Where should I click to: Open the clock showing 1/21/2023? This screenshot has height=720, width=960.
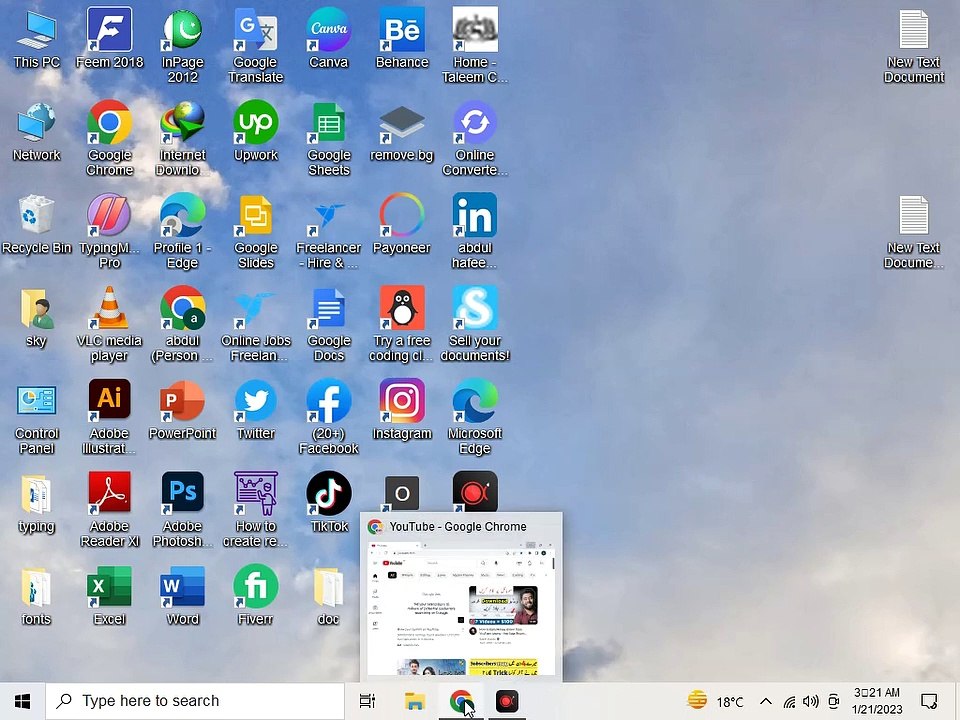coord(877,701)
